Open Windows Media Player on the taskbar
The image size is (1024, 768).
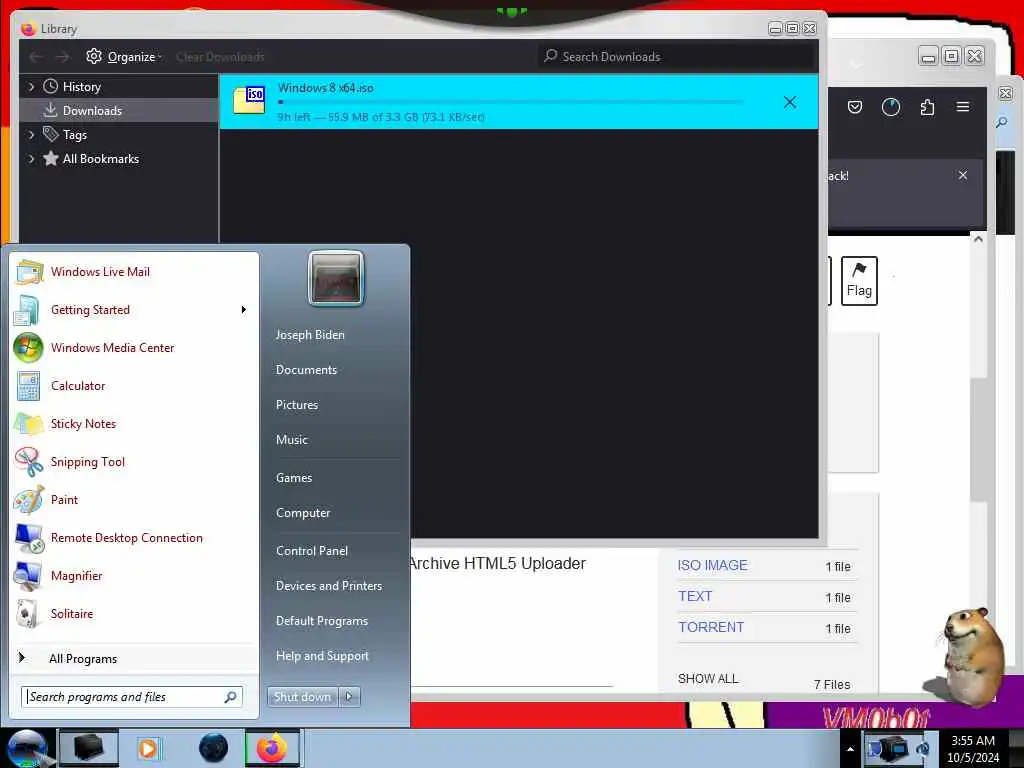(x=148, y=748)
